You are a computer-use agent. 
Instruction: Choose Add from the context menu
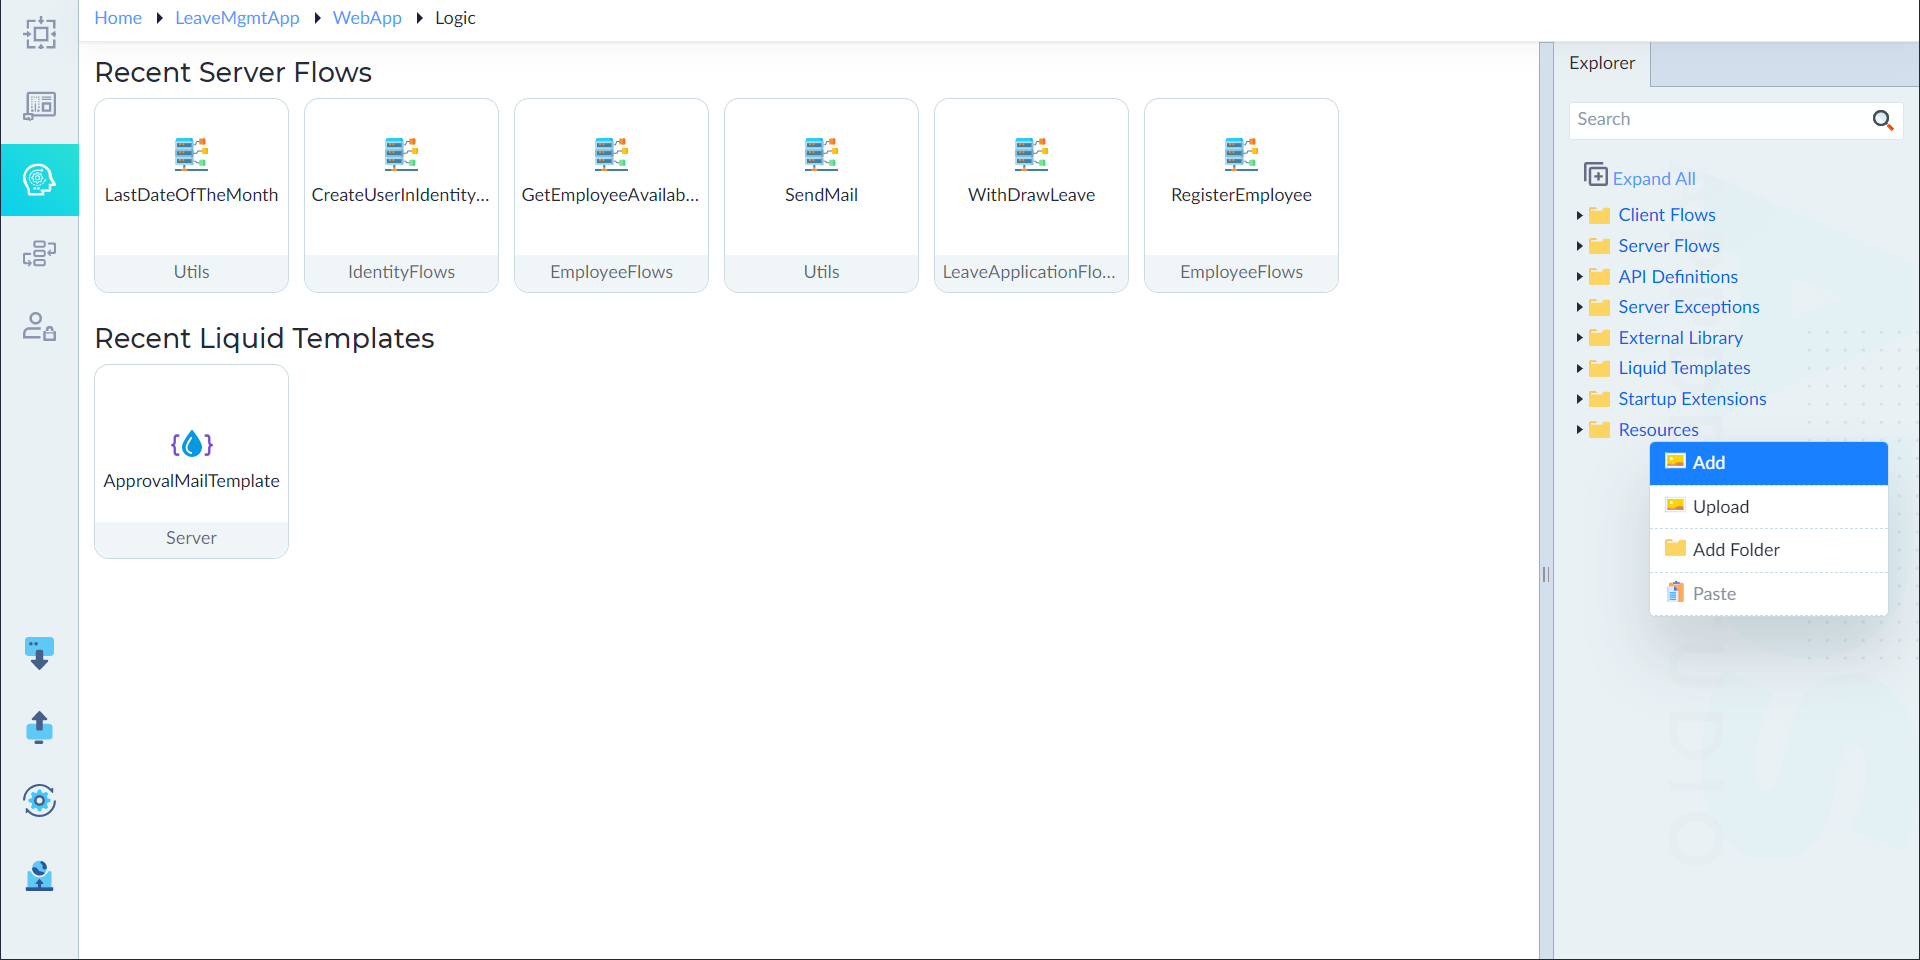1768,463
